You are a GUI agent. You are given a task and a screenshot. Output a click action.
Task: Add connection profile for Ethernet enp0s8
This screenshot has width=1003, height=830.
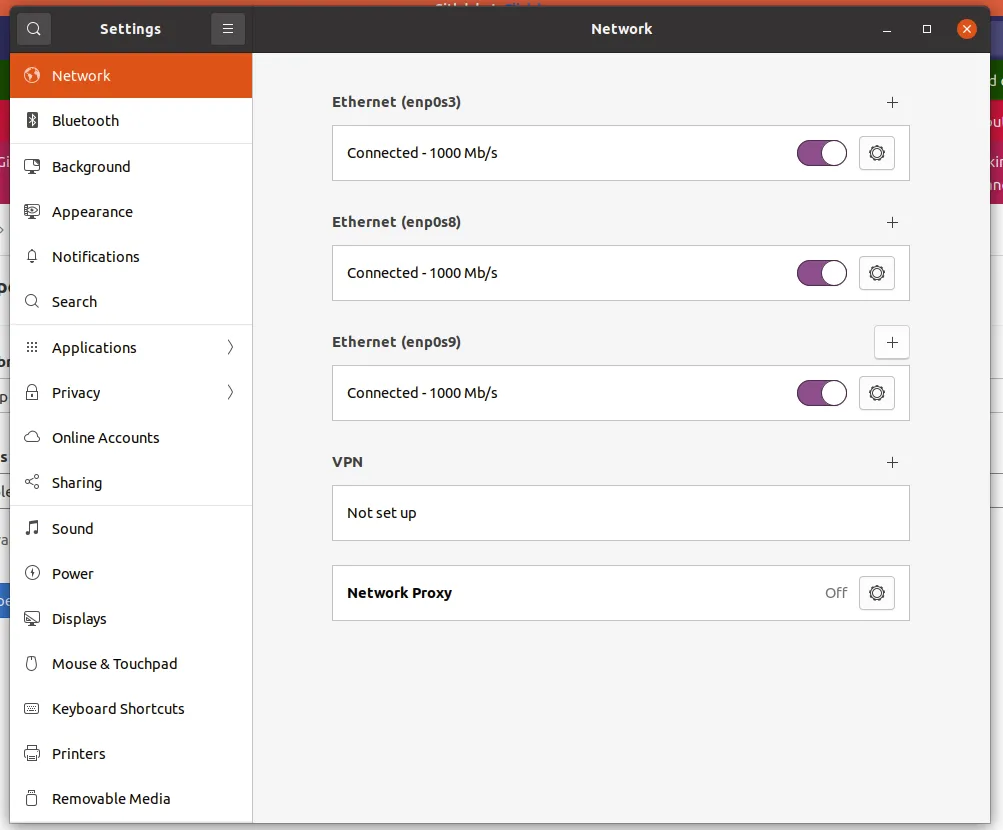893,222
